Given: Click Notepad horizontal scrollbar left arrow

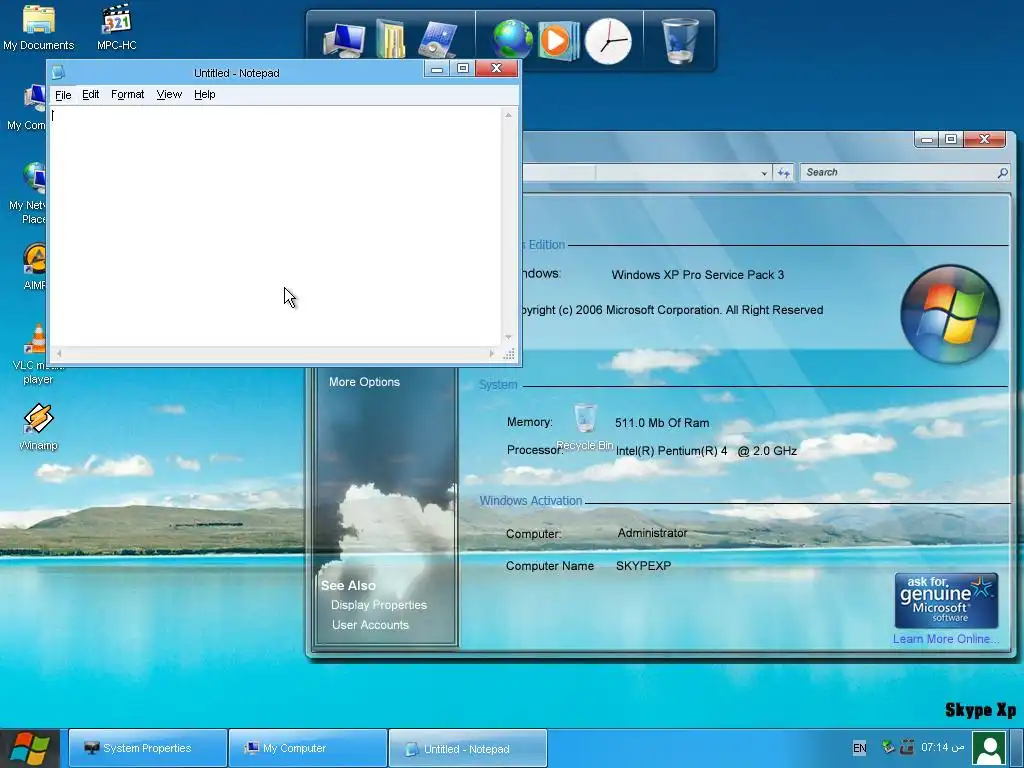Looking at the screenshot, I should tap(59, 353).
